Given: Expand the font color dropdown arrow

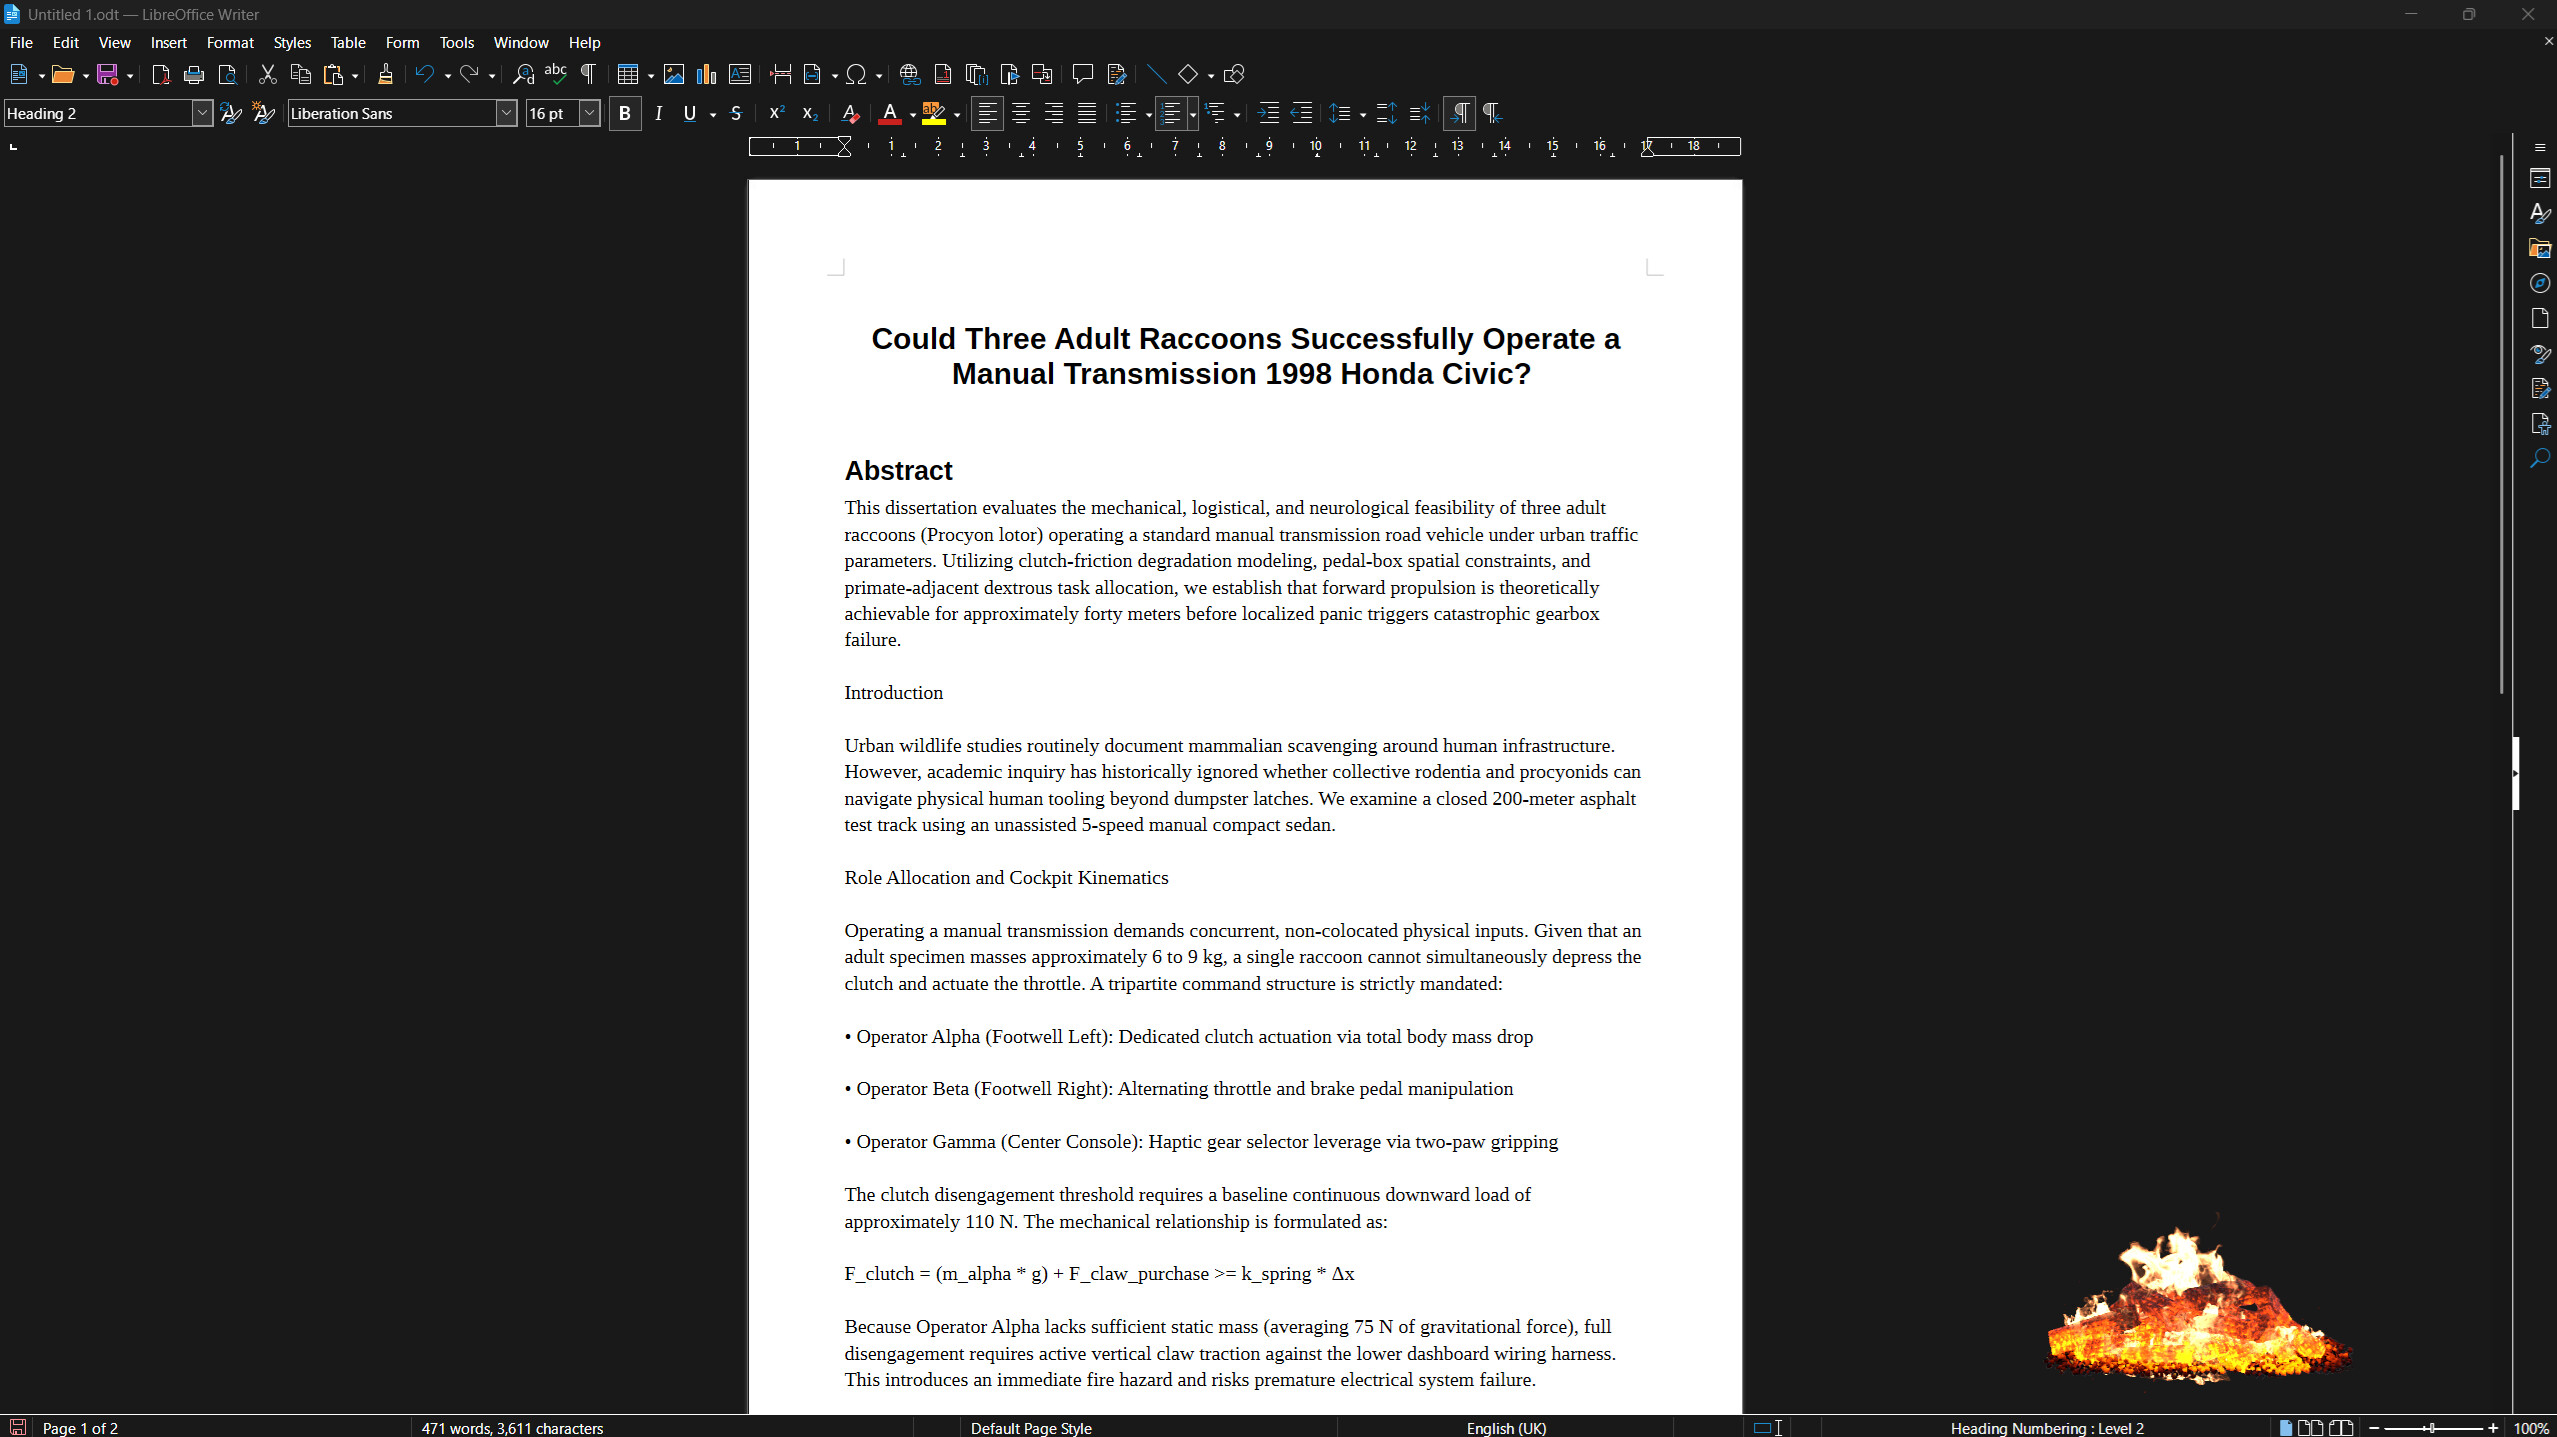Looking at the screenshot, I should click(x=913, y=115).
